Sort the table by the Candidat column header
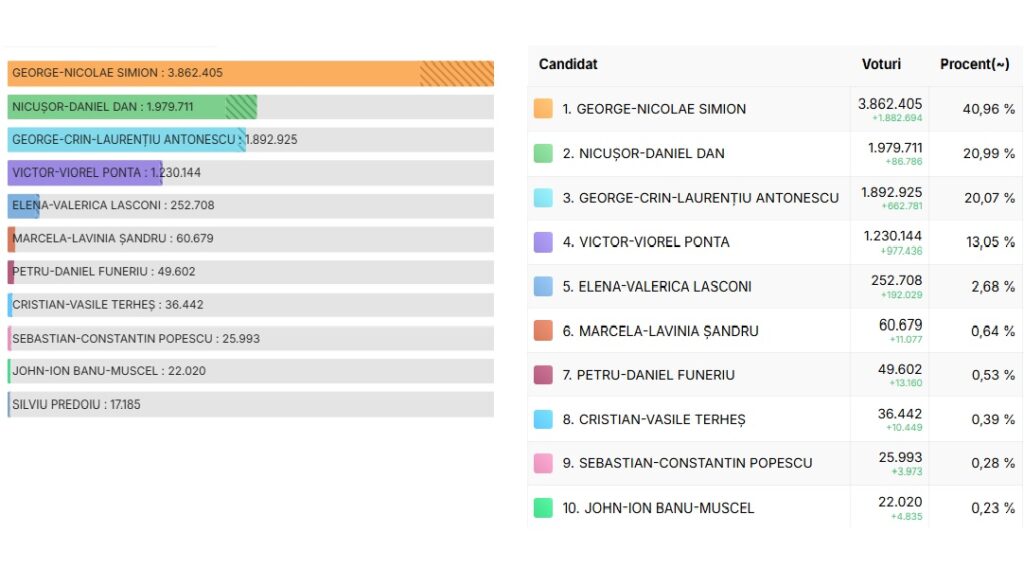 568,64
